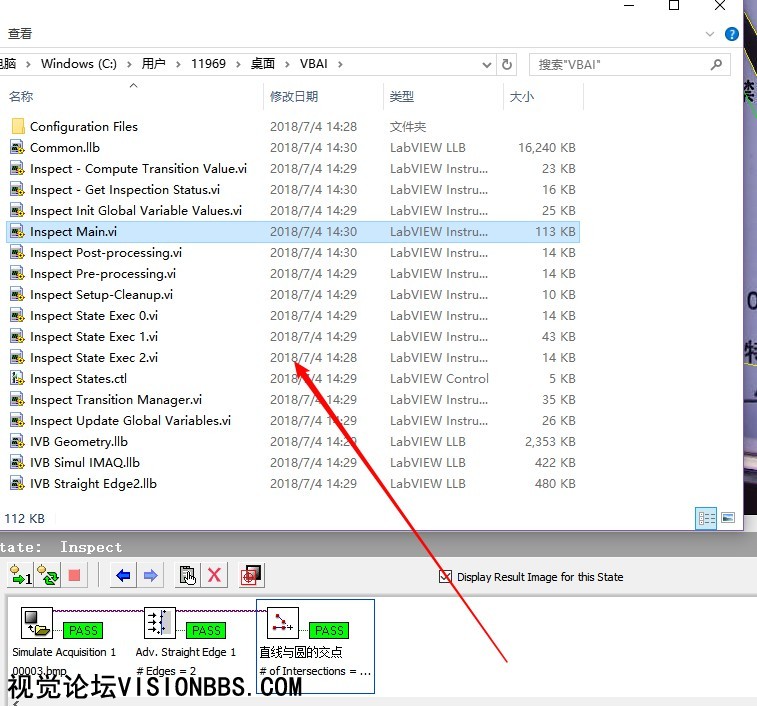757x706 pixels.
Task: Switch to large icons view layout
Action: [728, 518]
